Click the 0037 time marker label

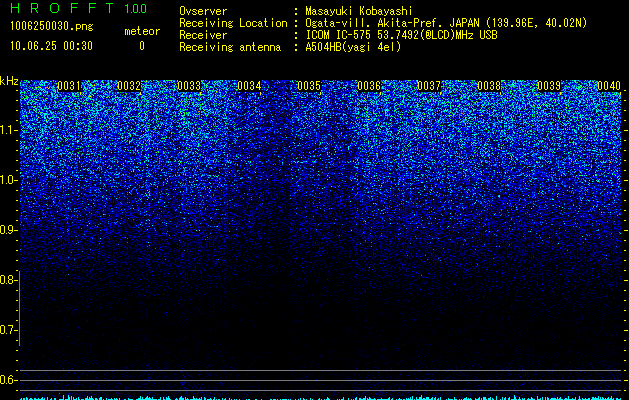coord(429,86)
